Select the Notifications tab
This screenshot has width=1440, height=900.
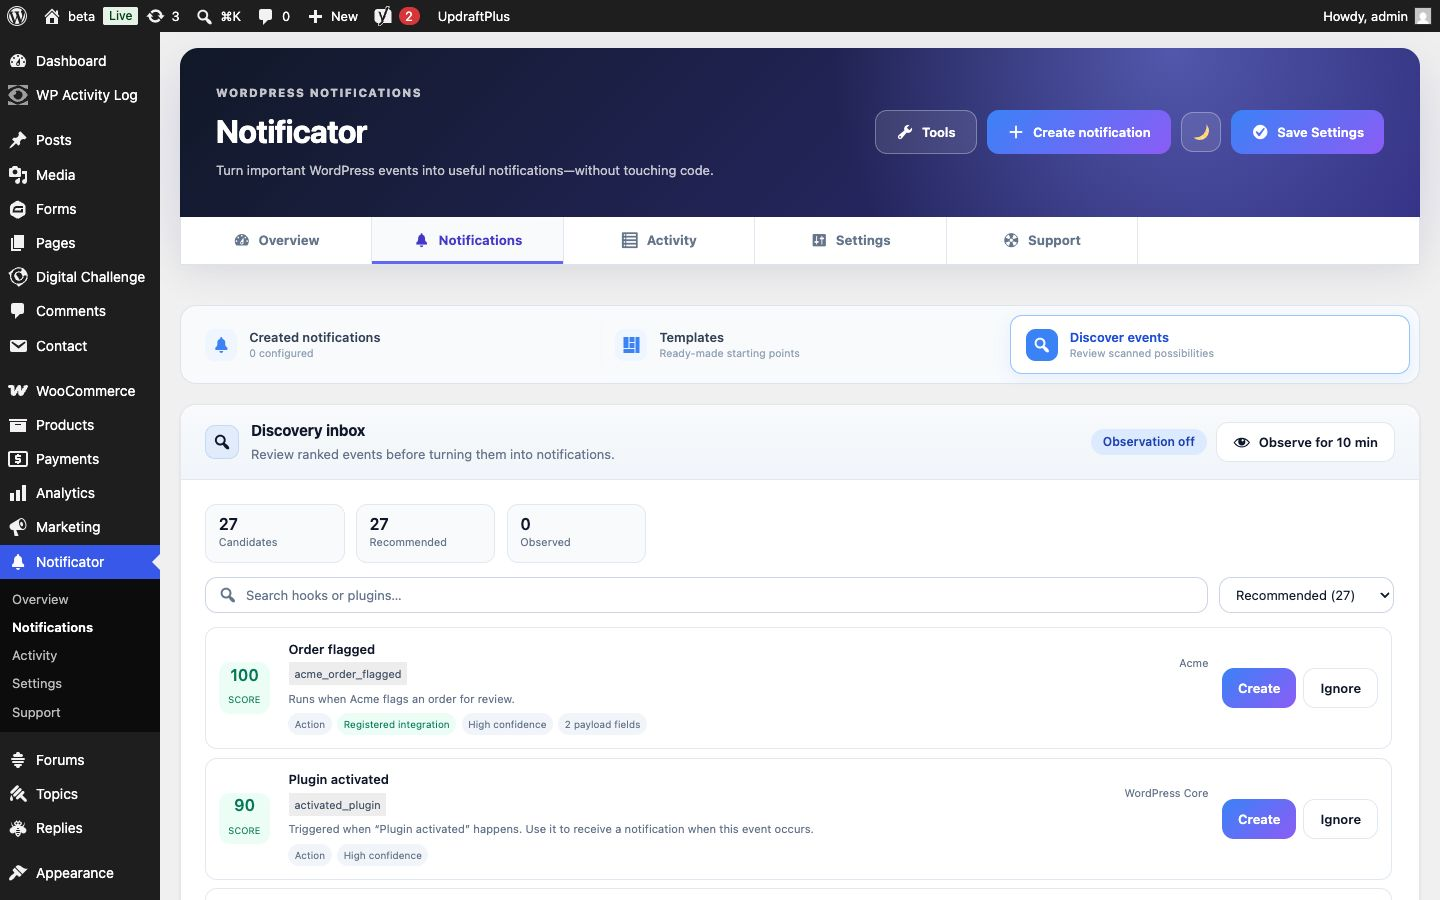coord(467,240)
